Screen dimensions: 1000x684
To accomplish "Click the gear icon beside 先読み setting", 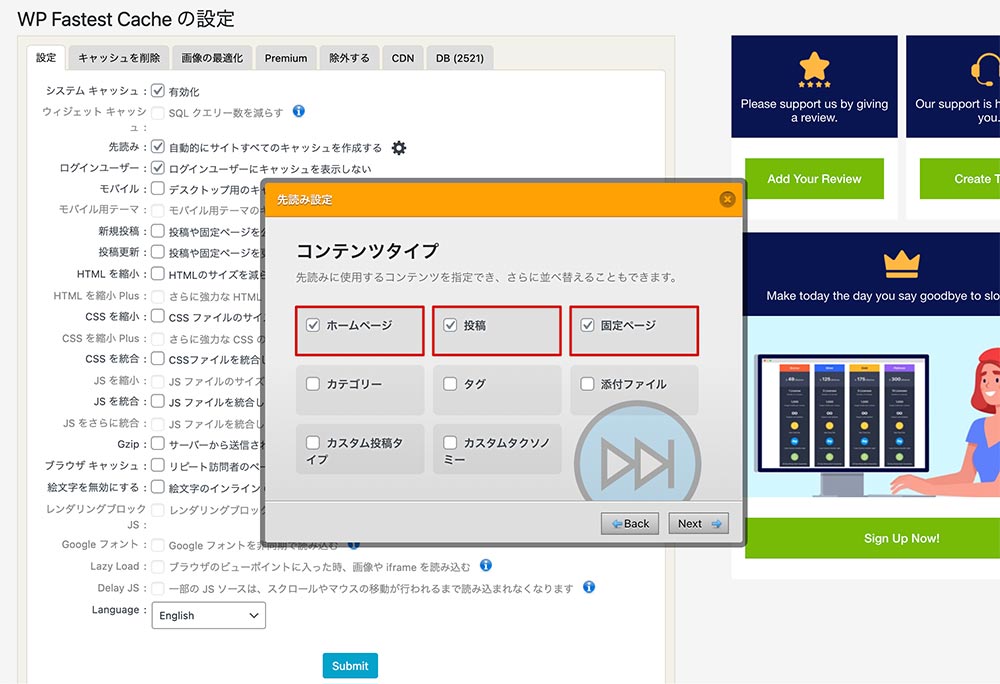I will pos(399,148).
